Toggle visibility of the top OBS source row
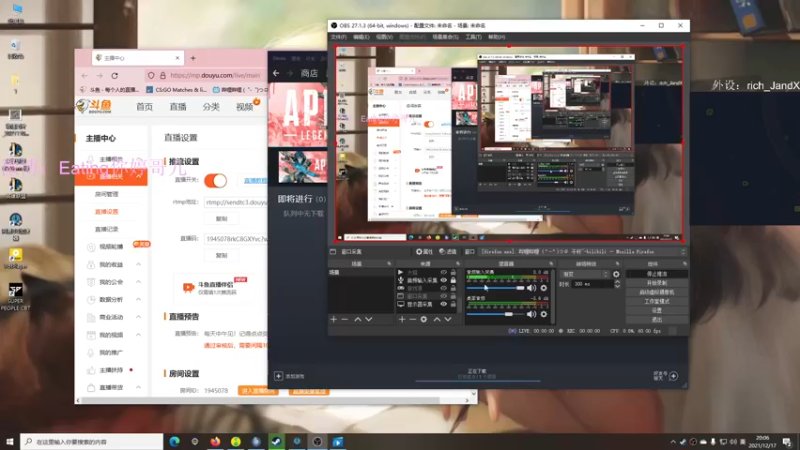Viewport: 800px width, 450px height. click(x=443, y=272)
